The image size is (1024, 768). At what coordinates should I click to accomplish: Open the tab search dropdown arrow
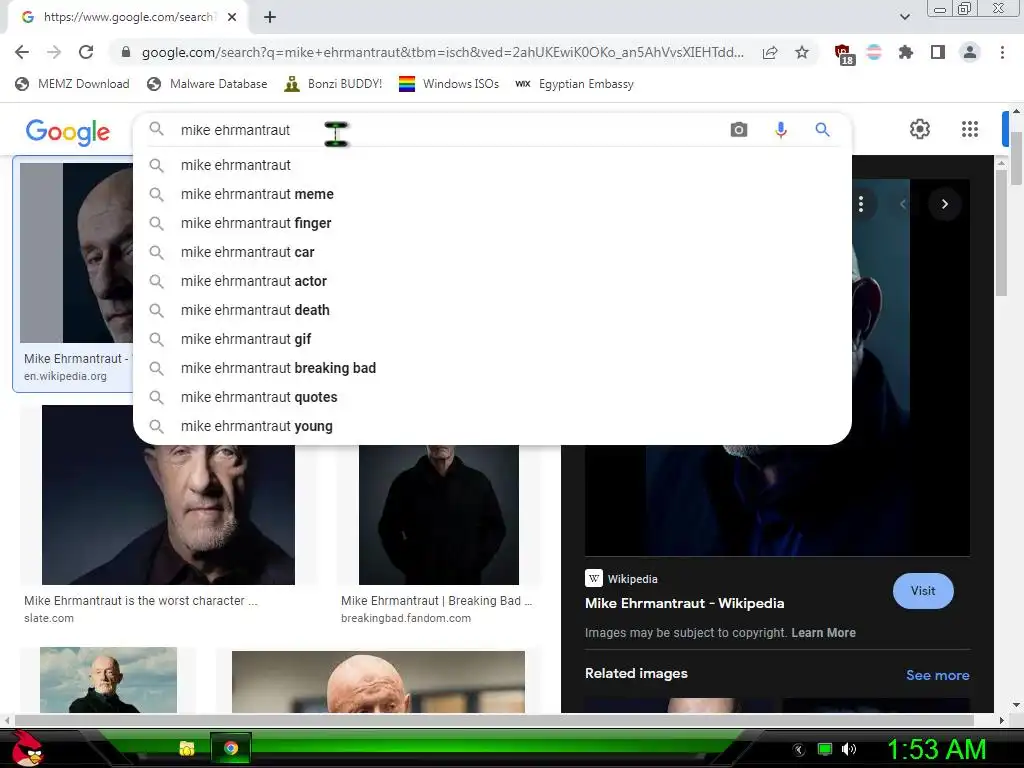coord(904,17)
